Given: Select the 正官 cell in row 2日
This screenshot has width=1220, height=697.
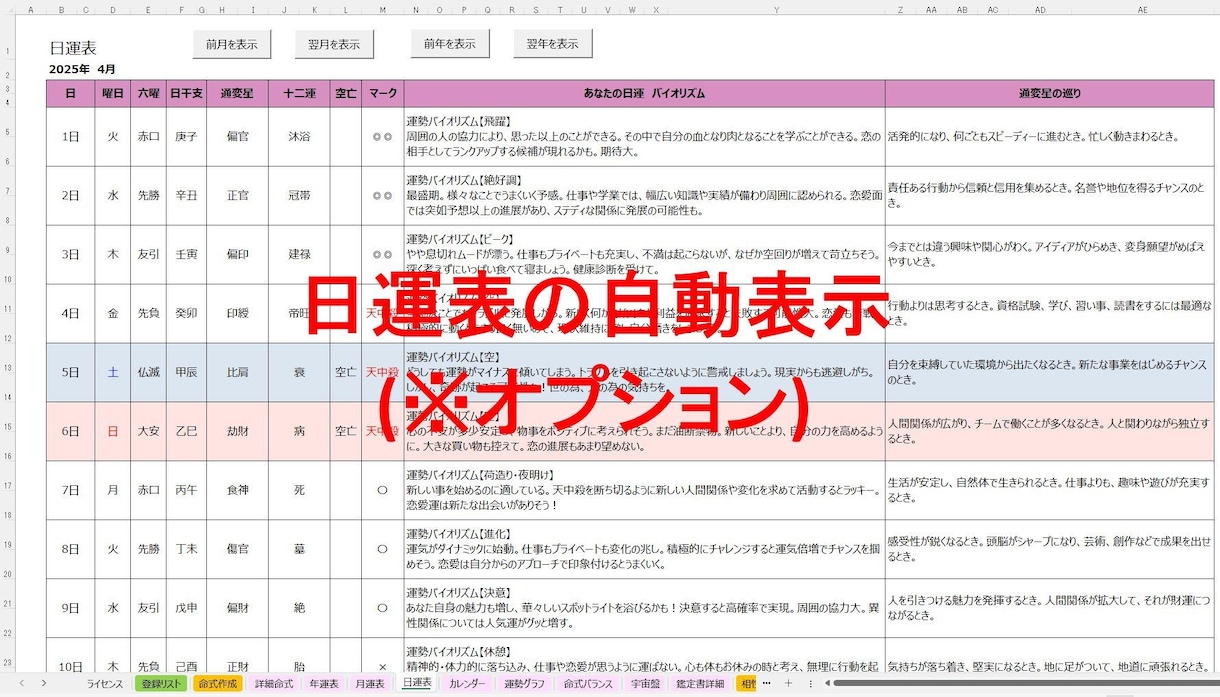Looking at the screenshot, I should [x=237, y=195].
